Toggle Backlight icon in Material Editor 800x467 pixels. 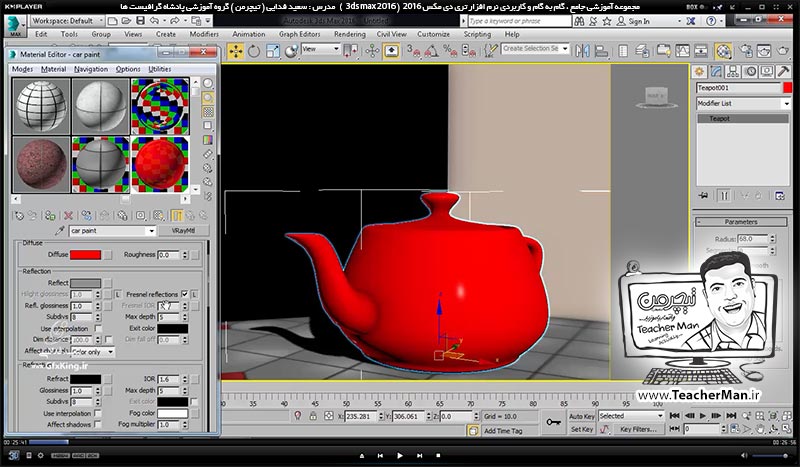tap(208, 97)
